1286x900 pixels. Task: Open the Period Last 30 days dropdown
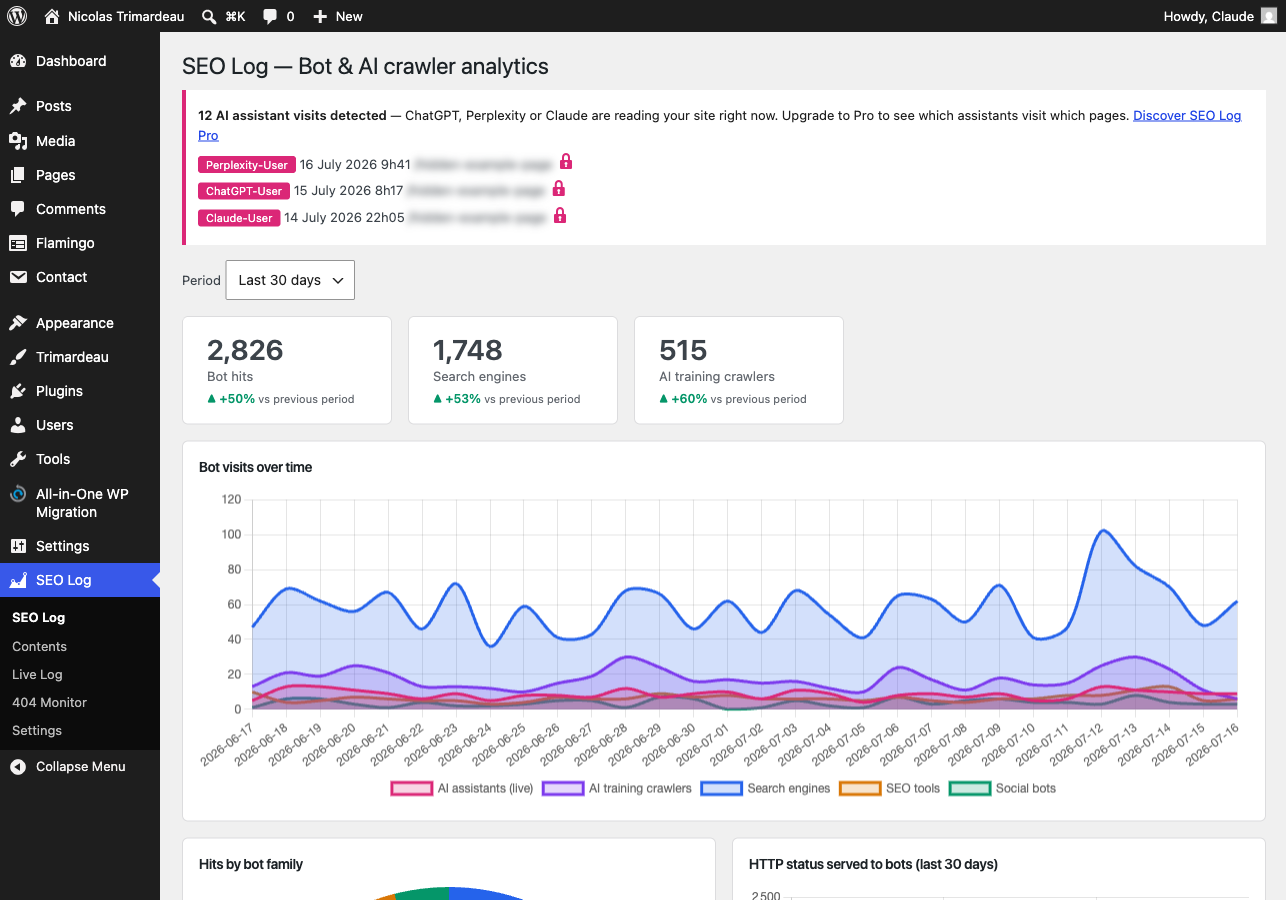(x=290, y=280)
